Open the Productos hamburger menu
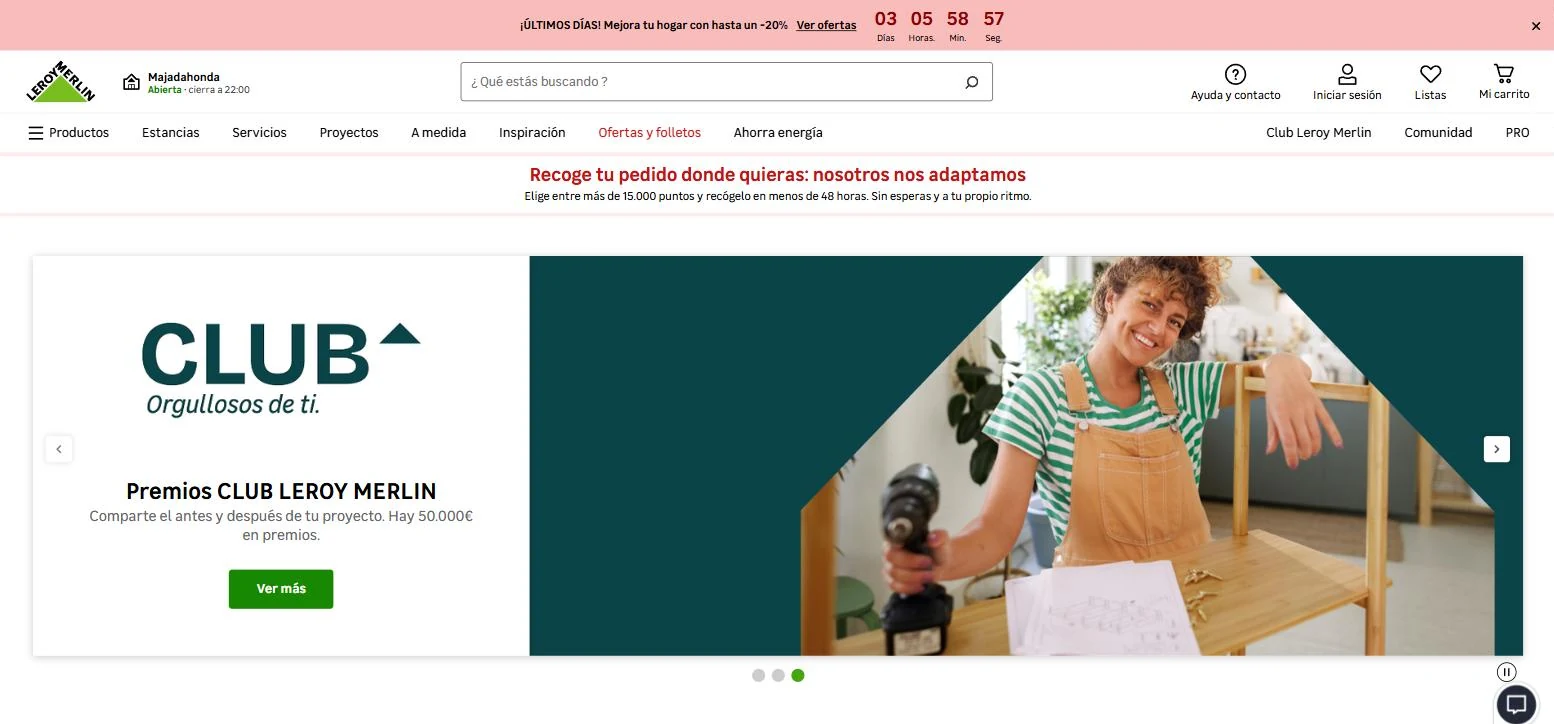This screenshot has width=1554, height=724. coord(69,132)
